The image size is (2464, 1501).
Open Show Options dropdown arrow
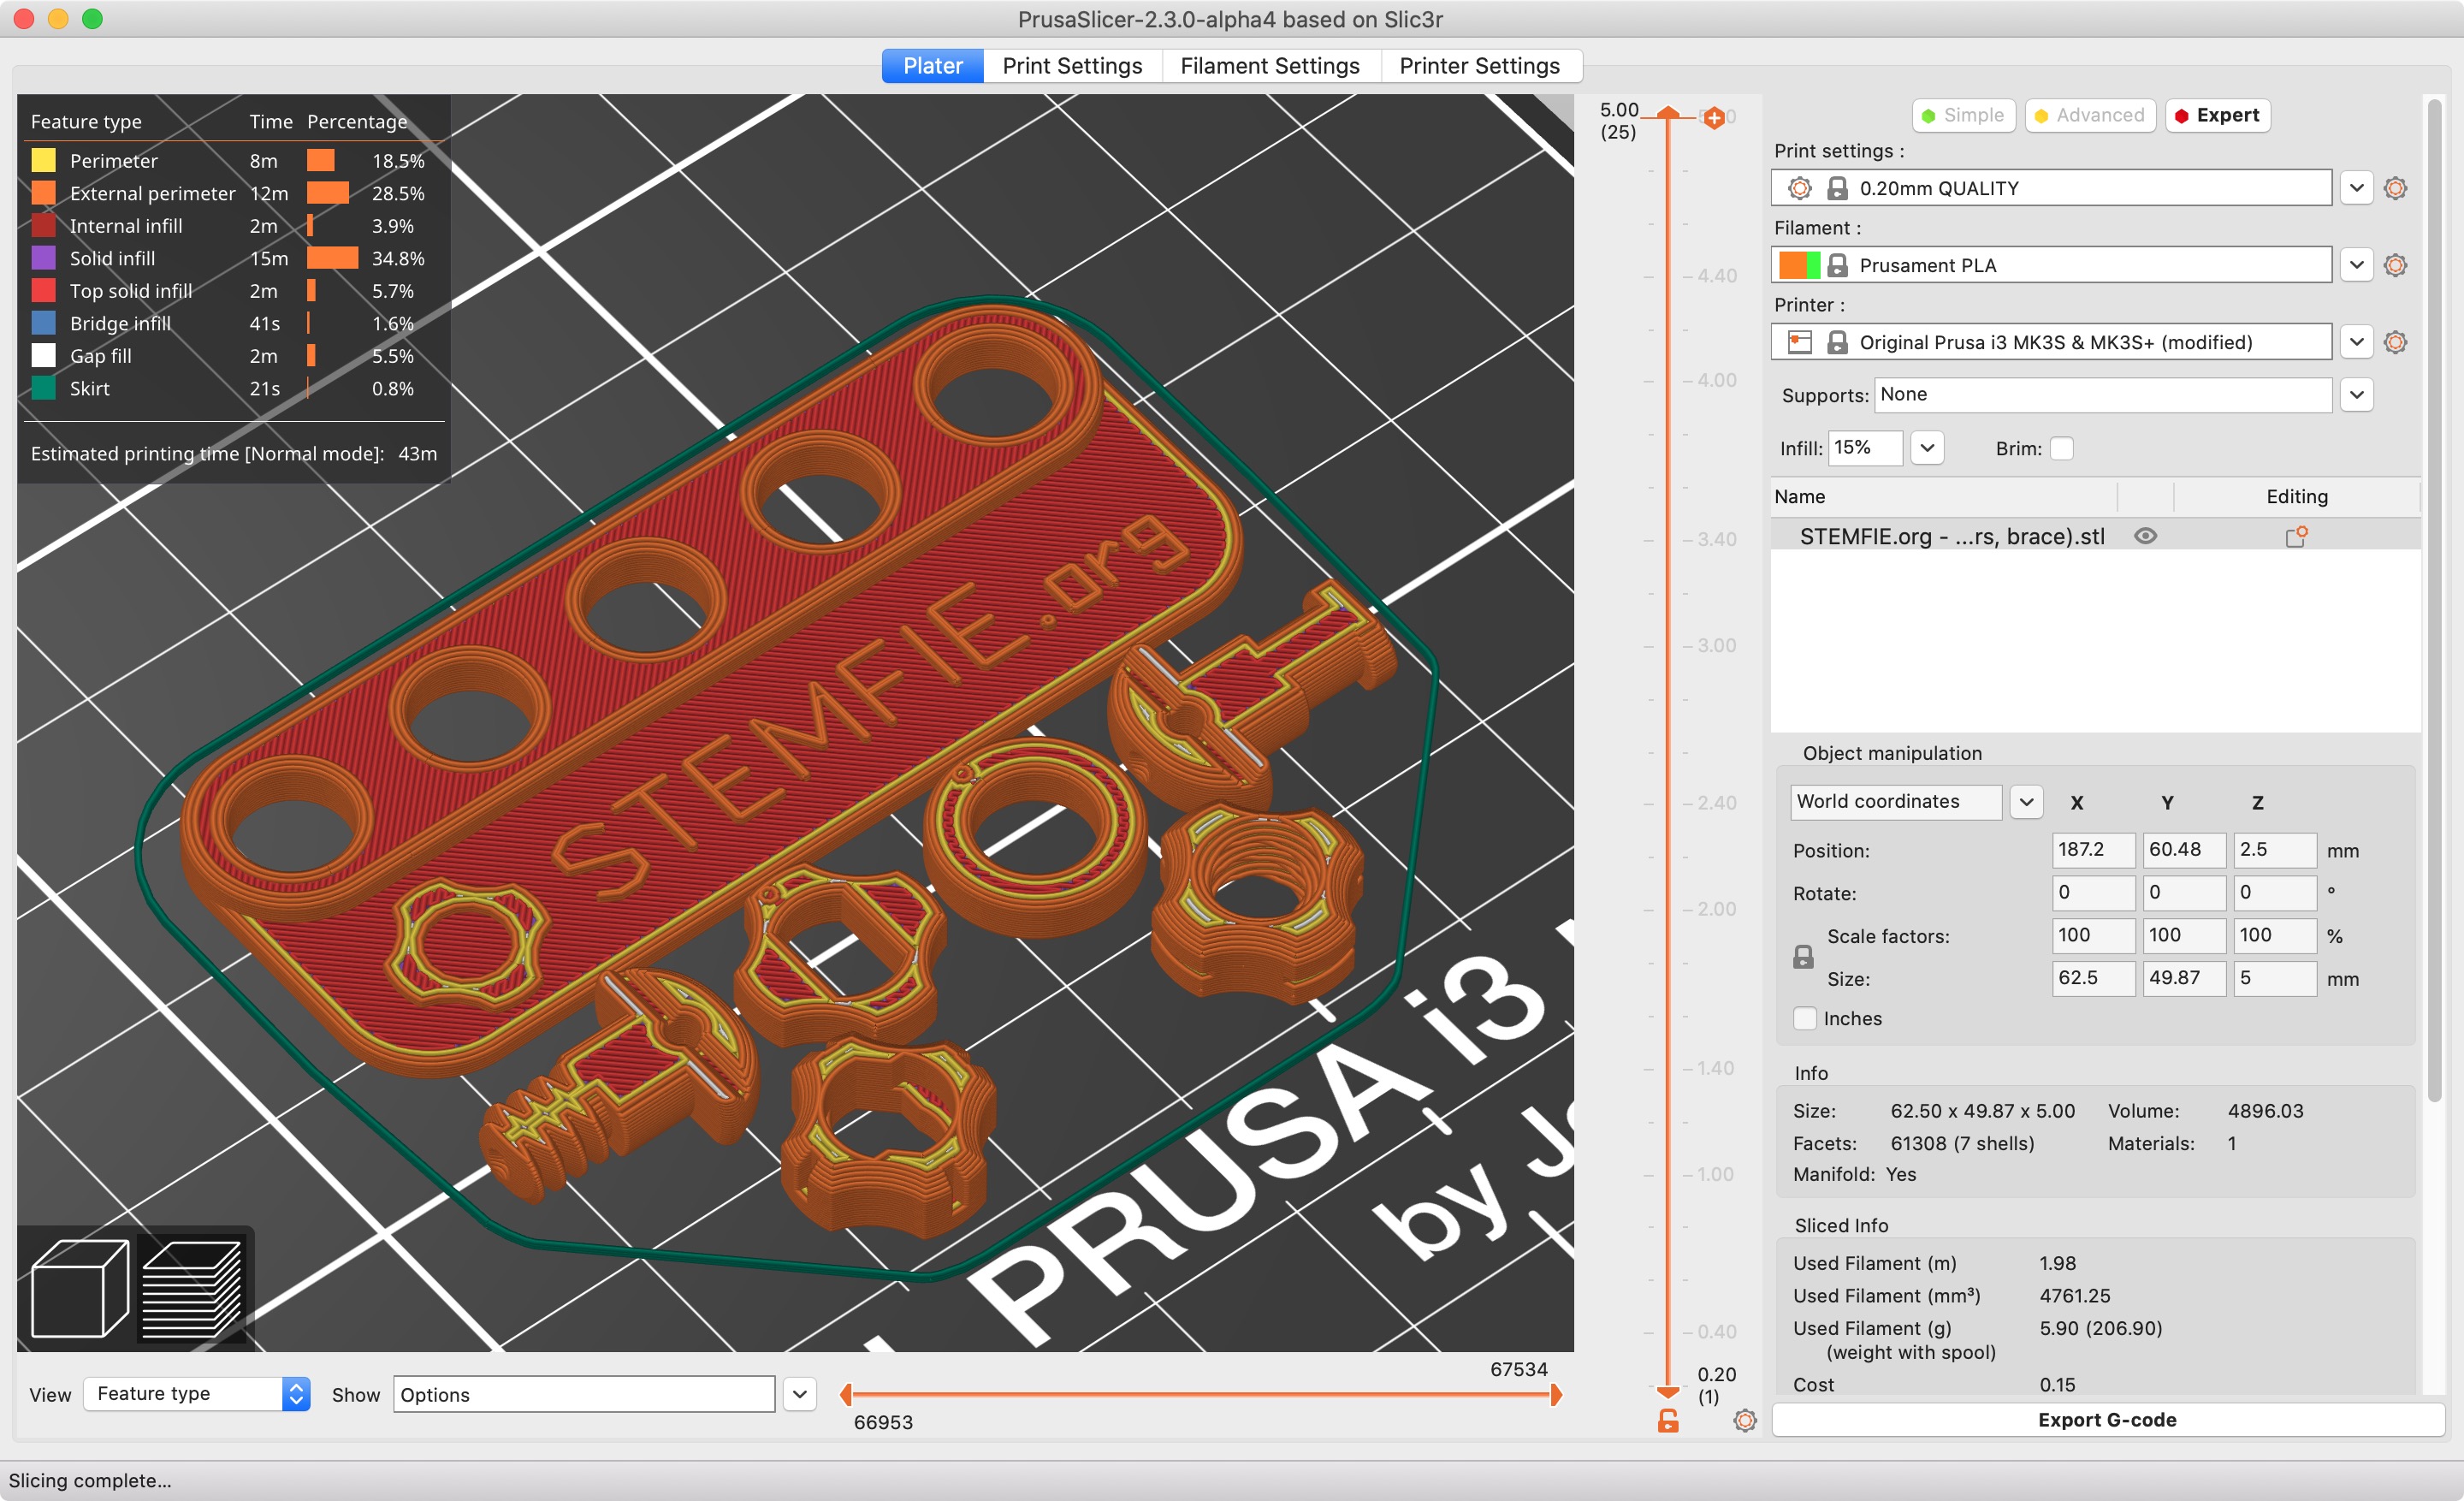coord(800,1394)
